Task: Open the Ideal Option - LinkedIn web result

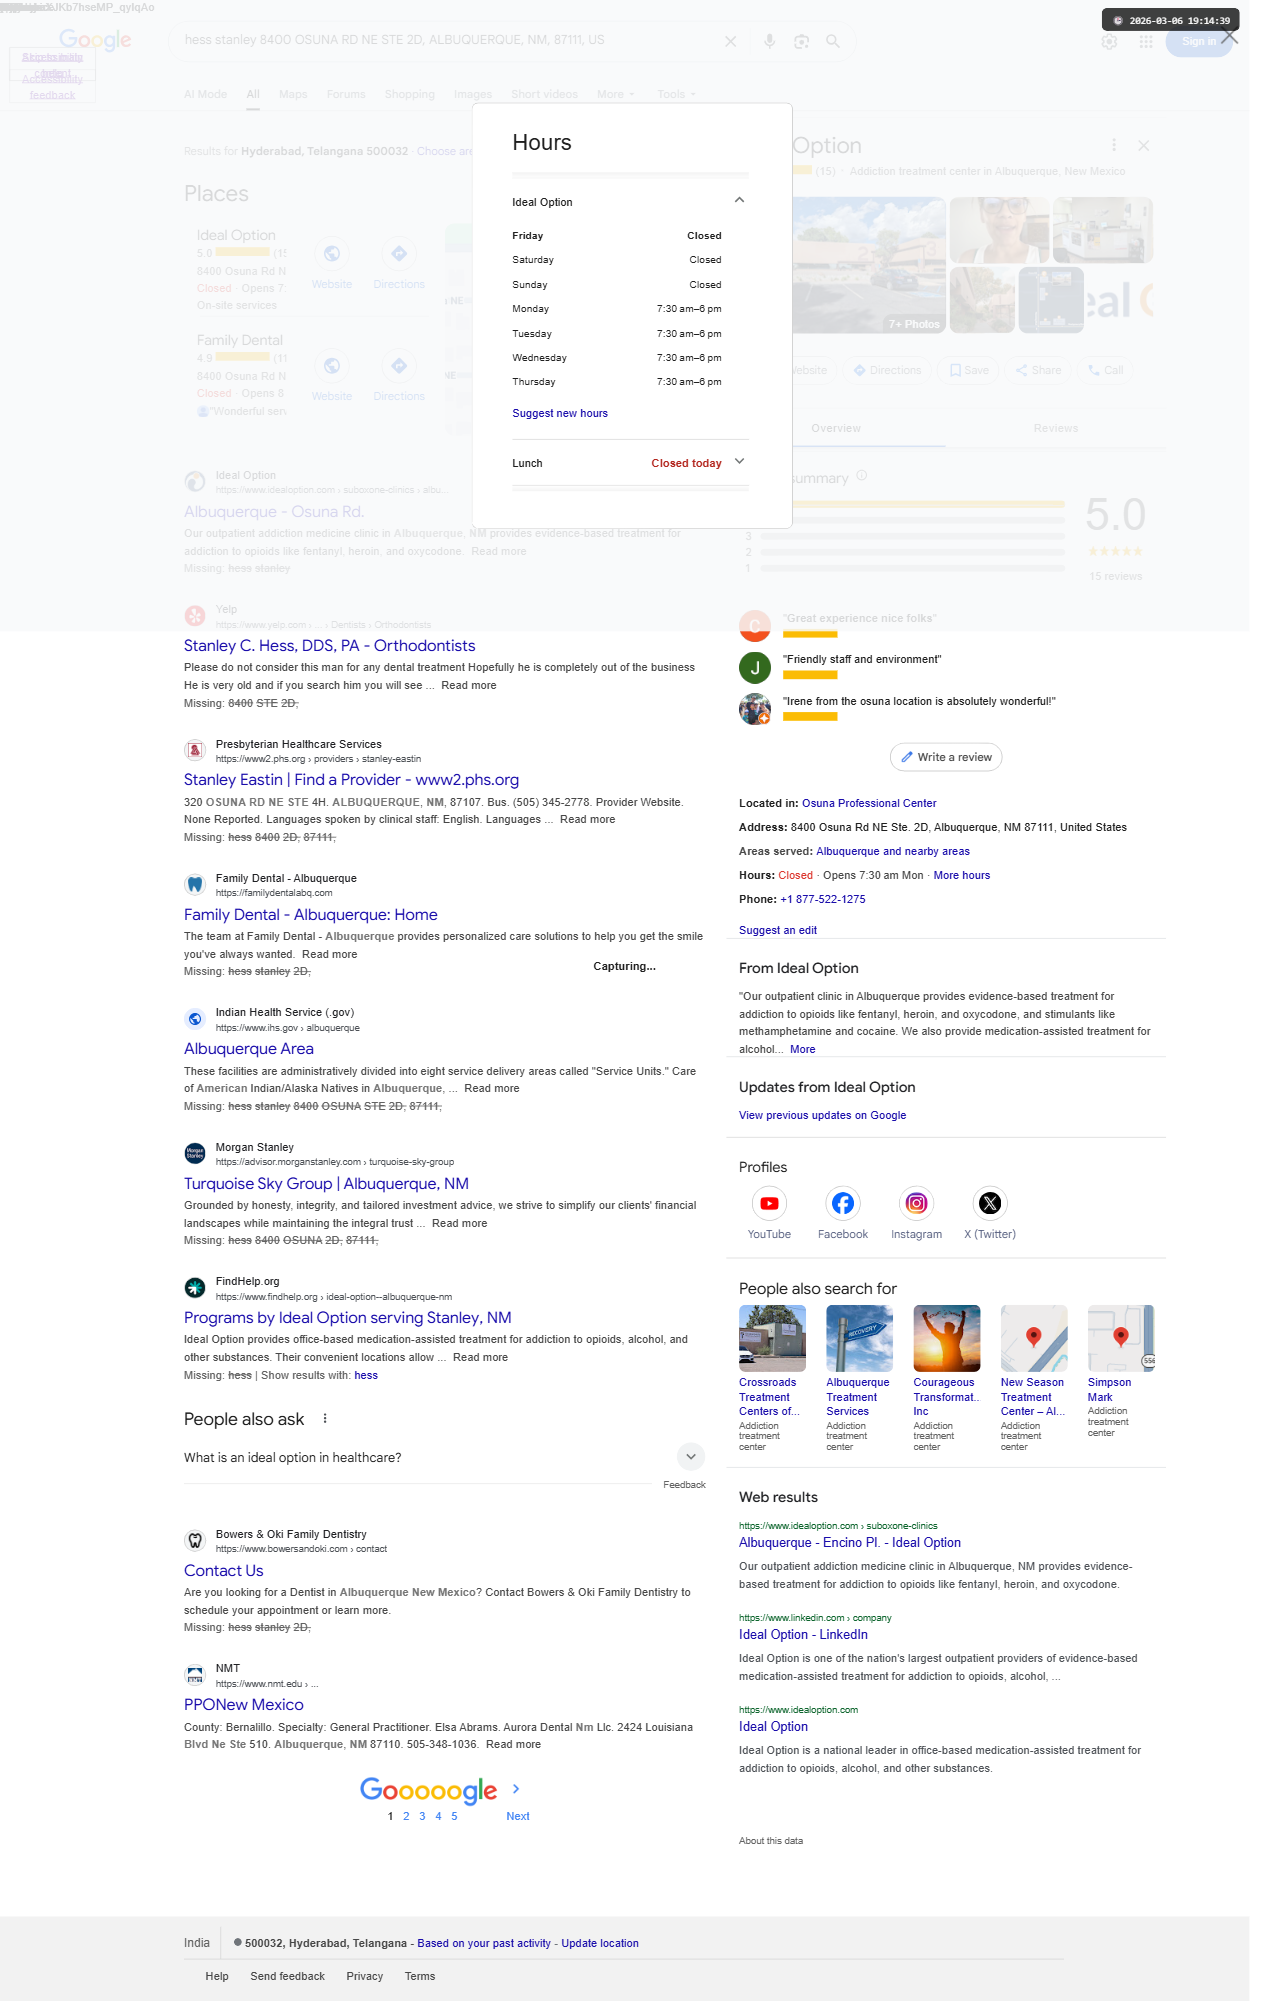Action: coord(803,1634)
